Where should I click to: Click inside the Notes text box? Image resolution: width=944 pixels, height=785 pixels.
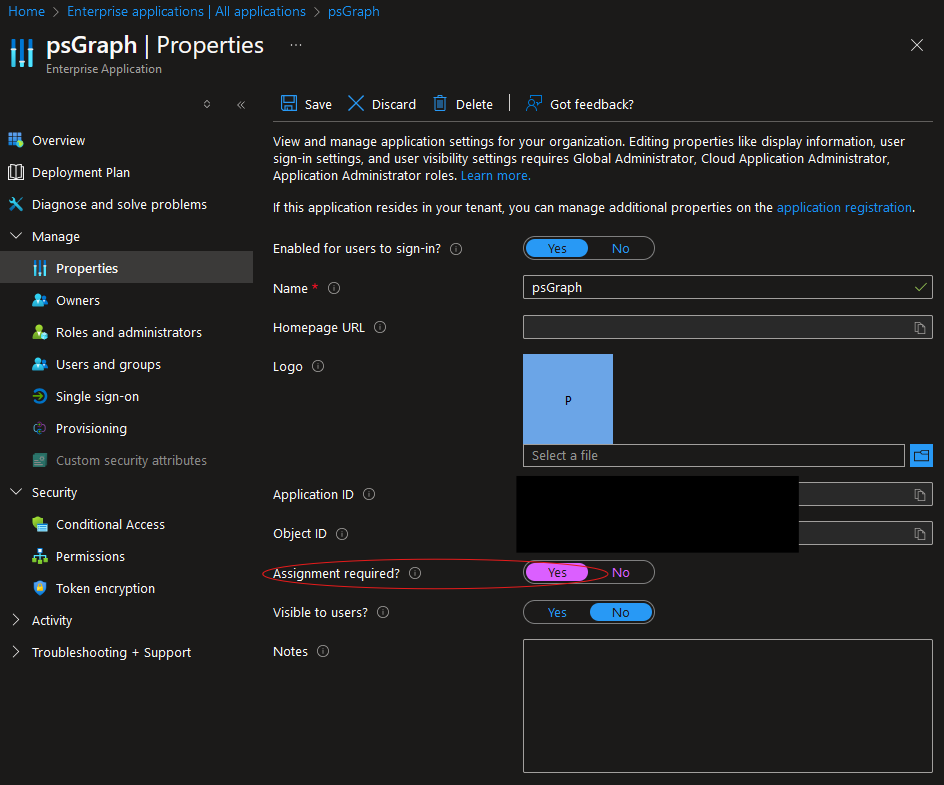(x=727, y=705)
